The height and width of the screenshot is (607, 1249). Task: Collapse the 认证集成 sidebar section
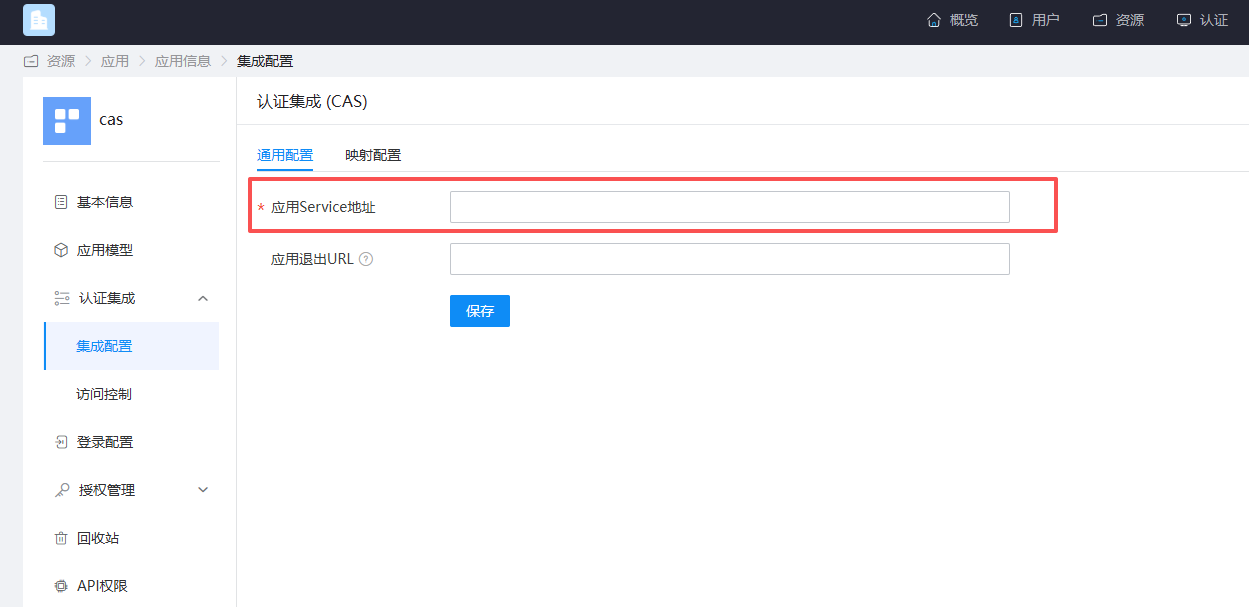(x=131, y=298)
